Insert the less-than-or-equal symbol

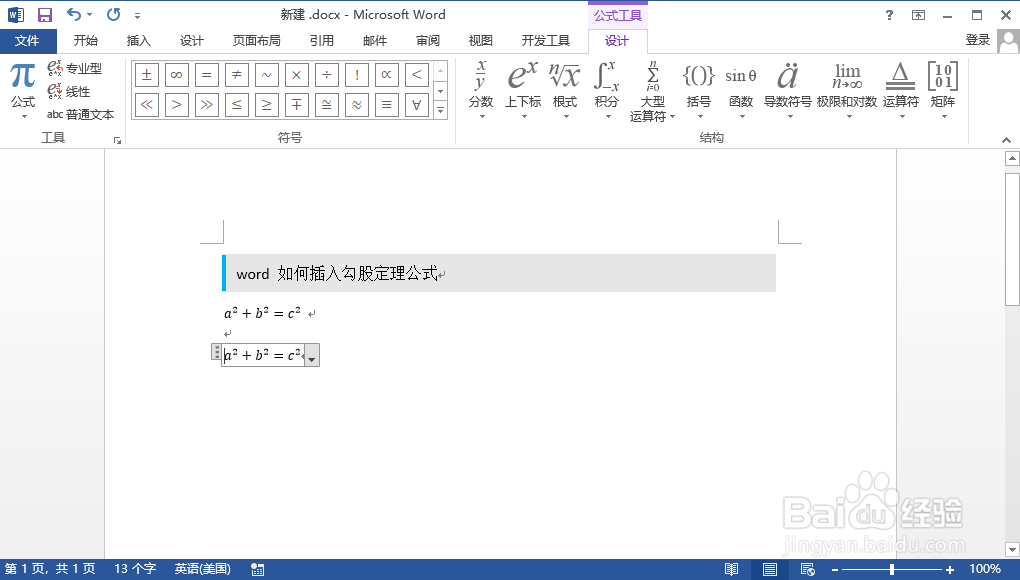pyautogui.click(x=236, y=105)
